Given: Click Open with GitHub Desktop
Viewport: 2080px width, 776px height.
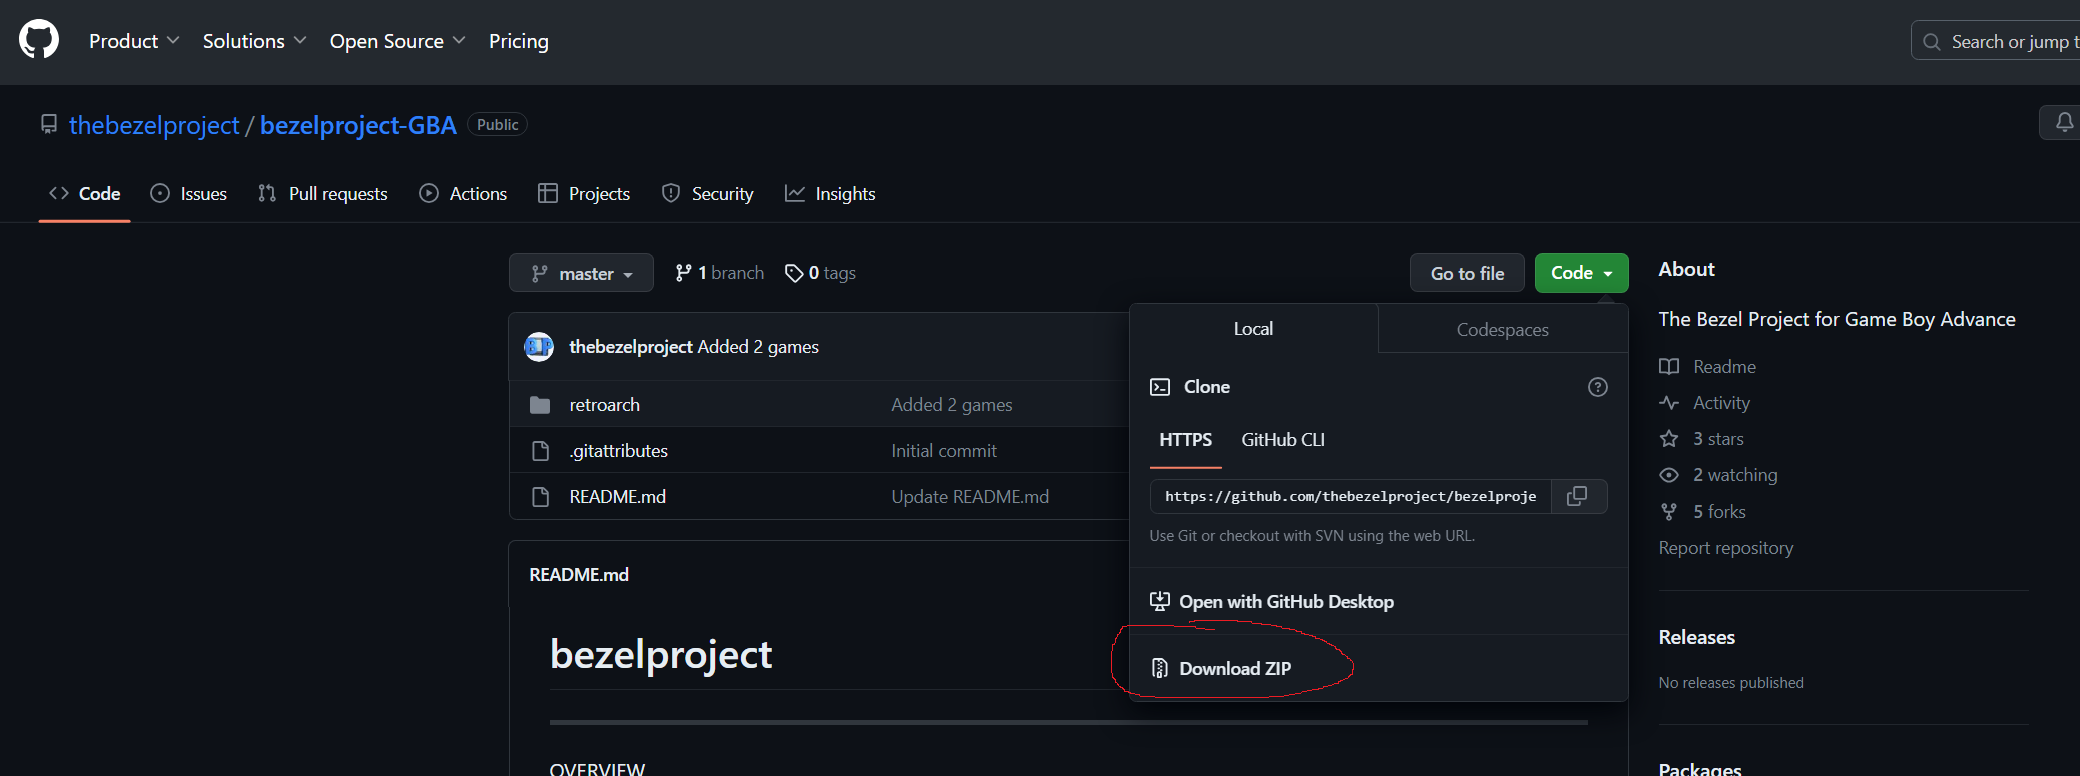Looking at the screenshot, I should pyautogui.click(x=1286, y=601).
